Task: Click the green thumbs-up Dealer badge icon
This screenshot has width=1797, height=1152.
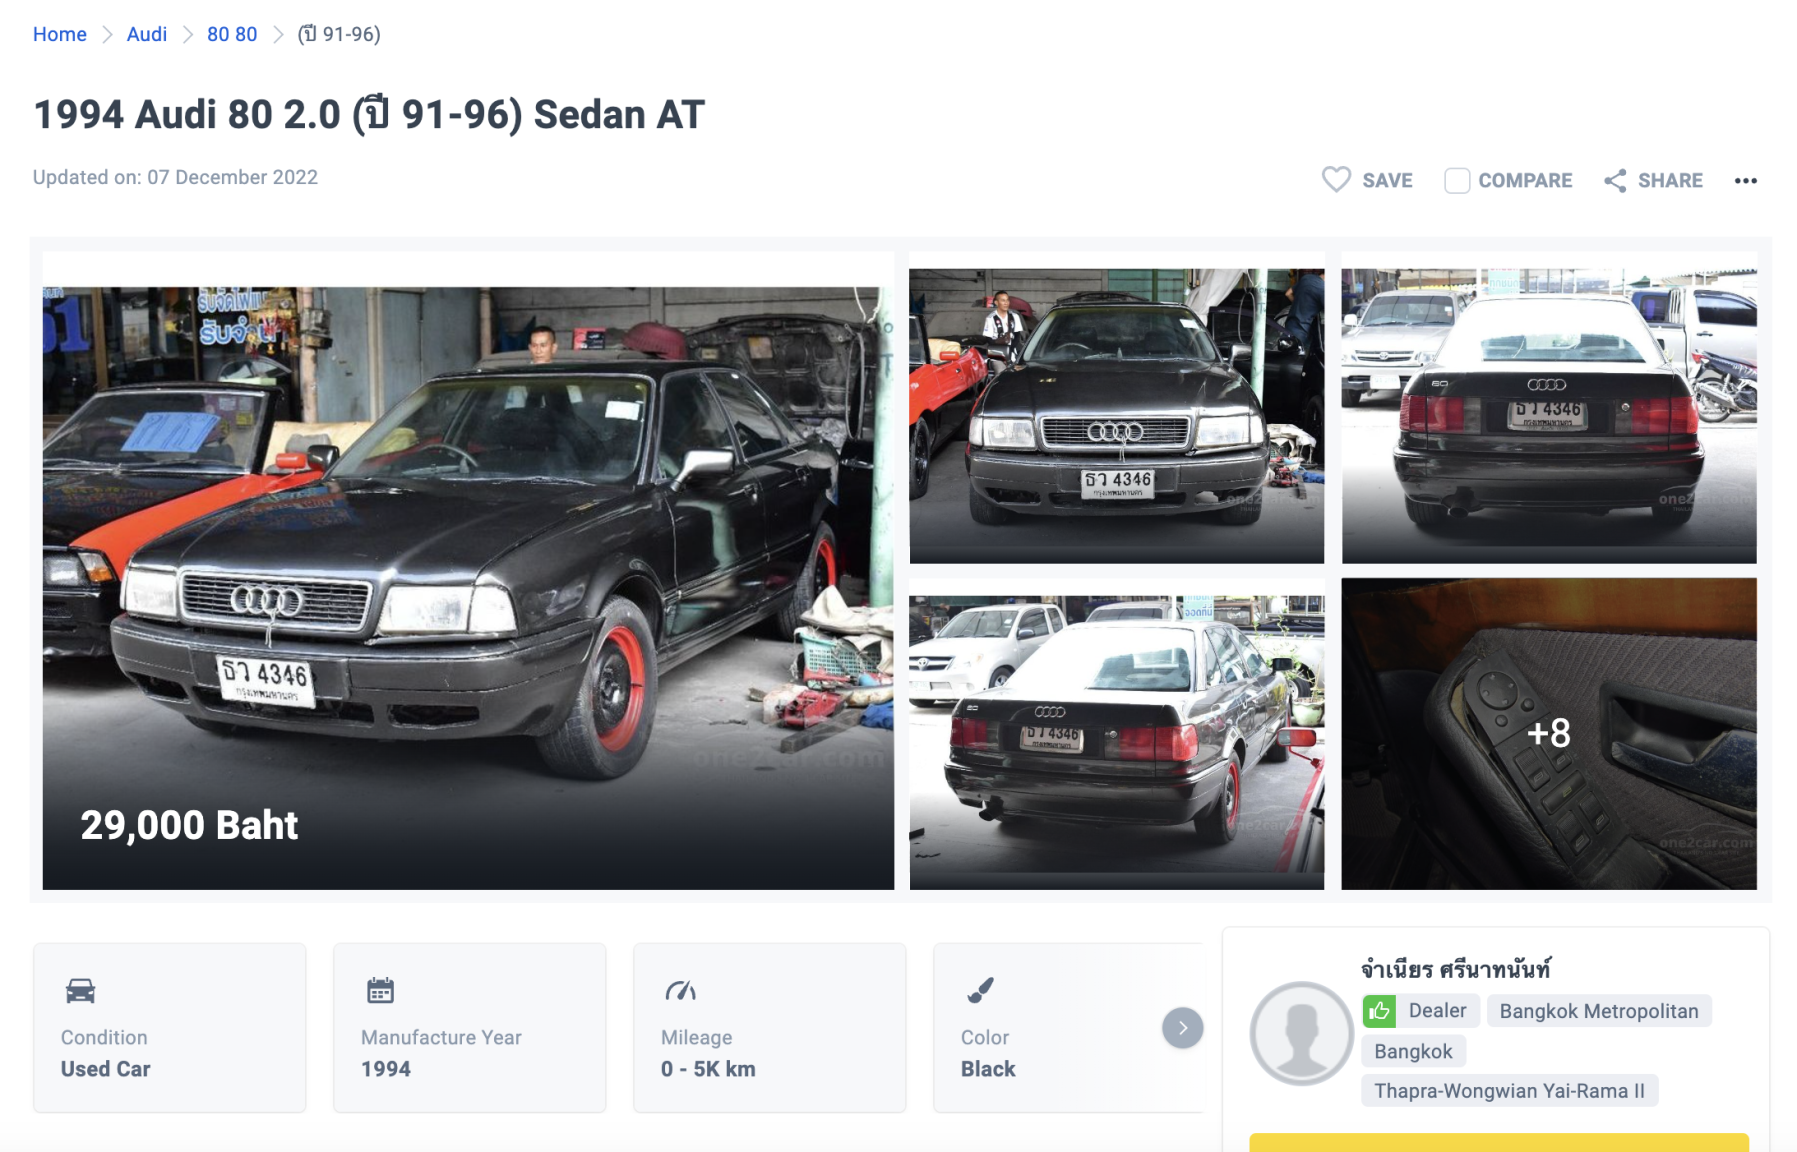Action: click(1379, 1011)
